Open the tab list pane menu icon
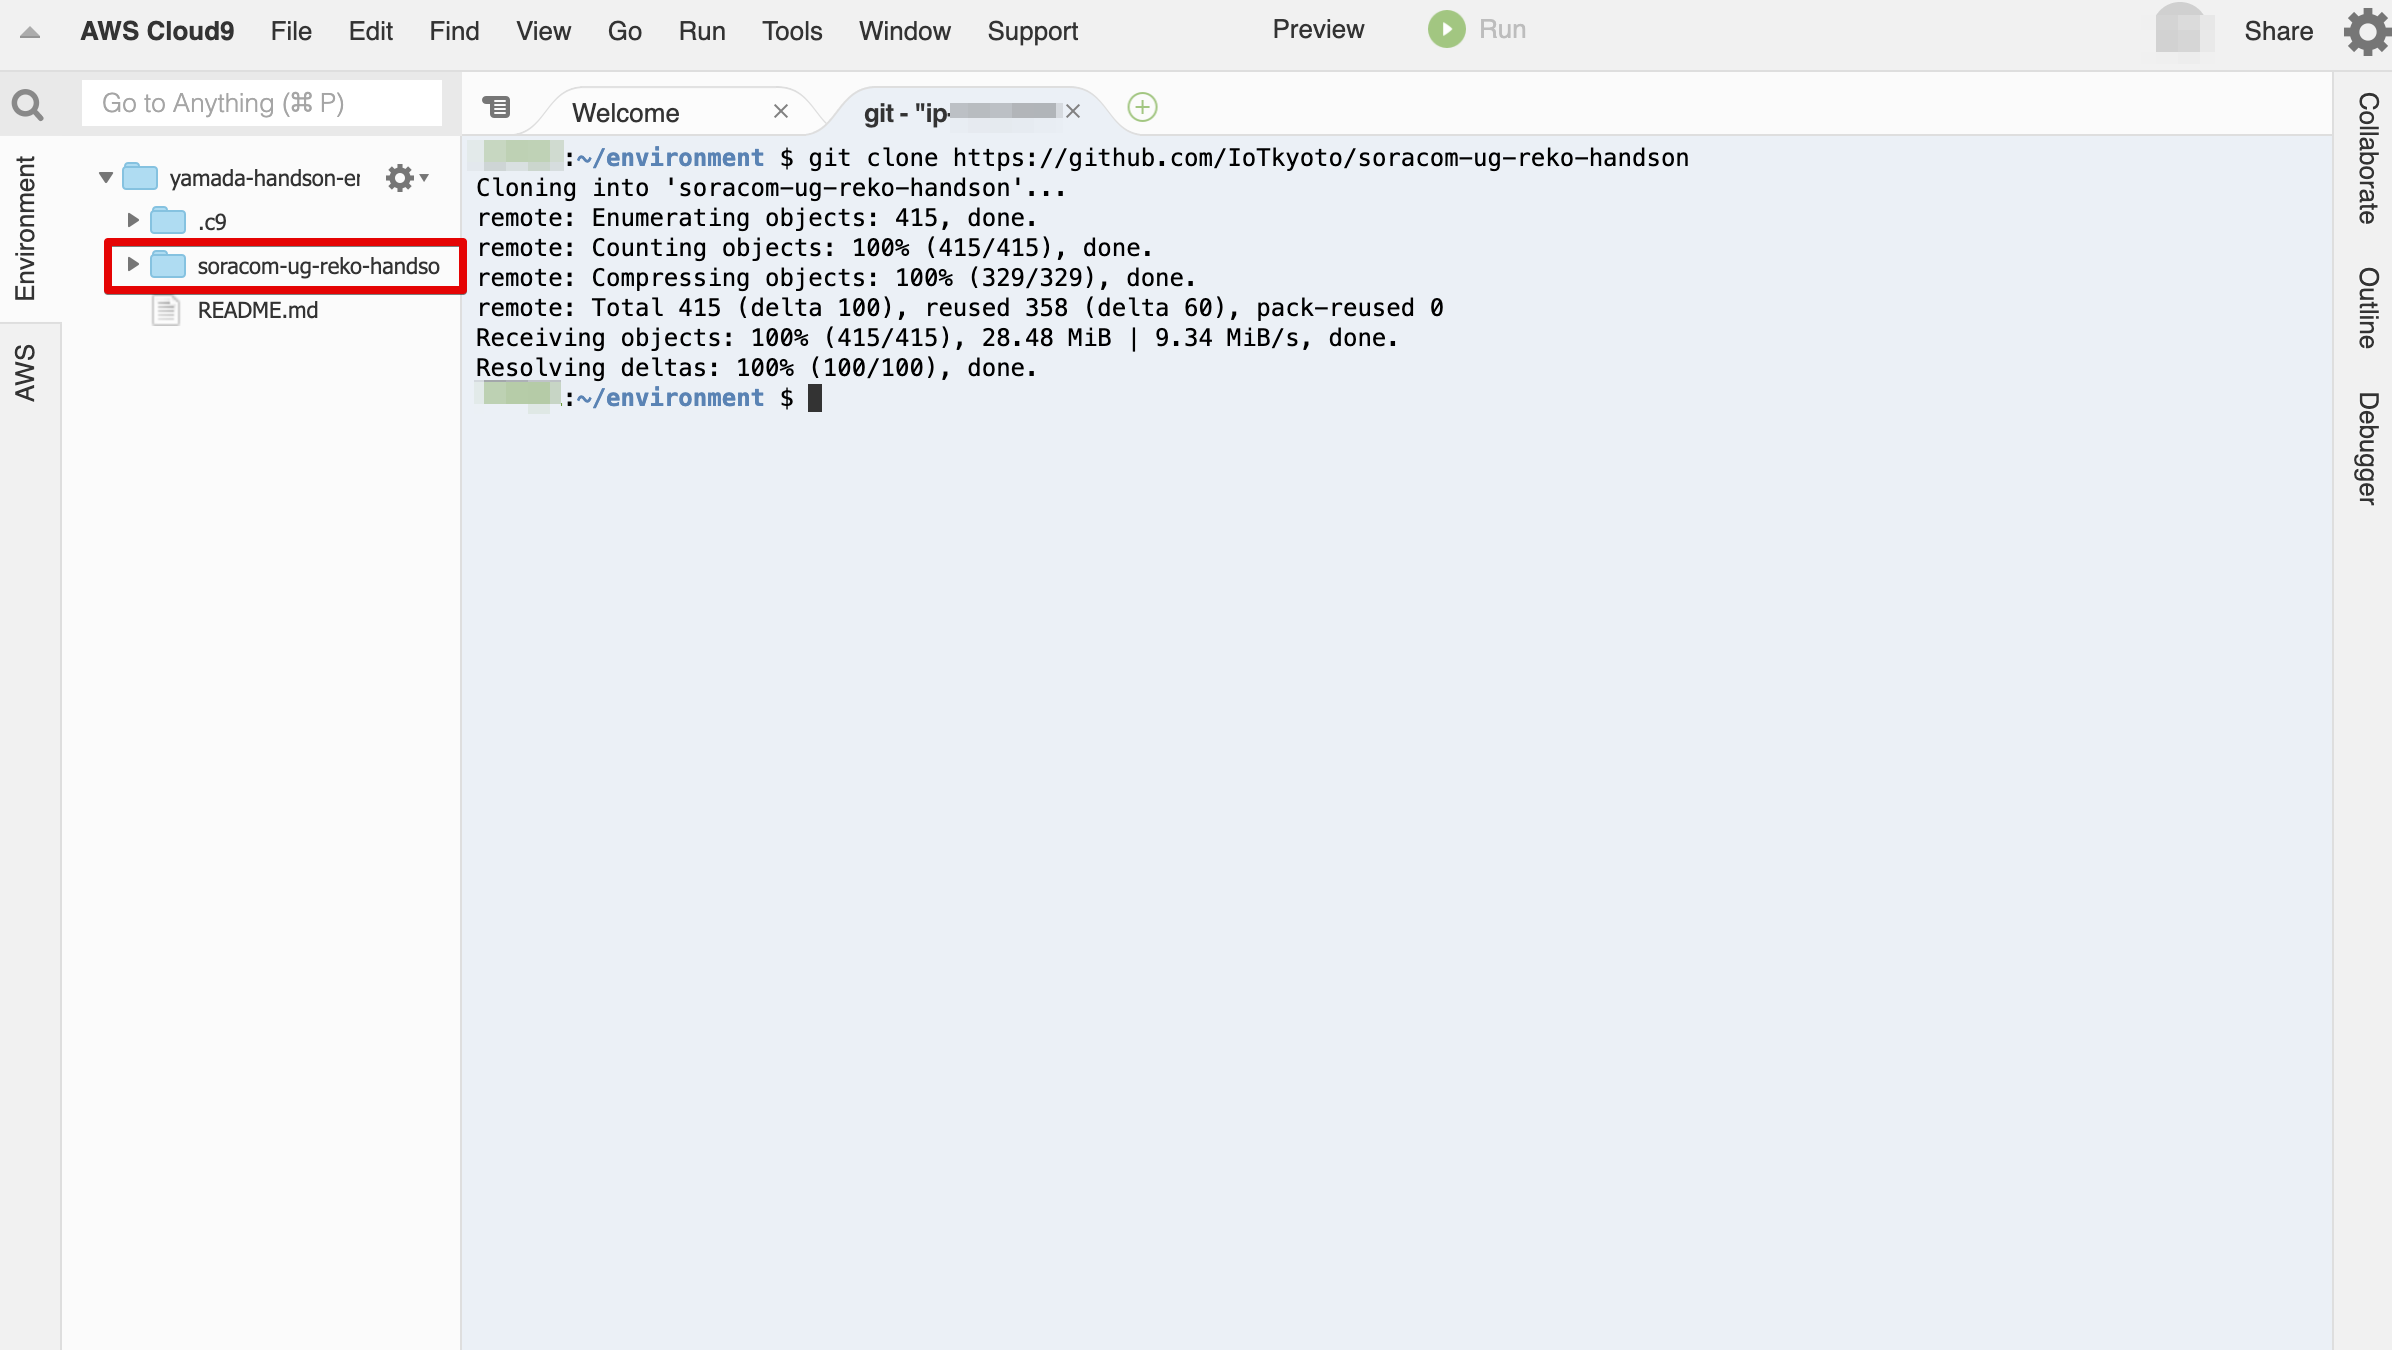 (x=496, y=106)
